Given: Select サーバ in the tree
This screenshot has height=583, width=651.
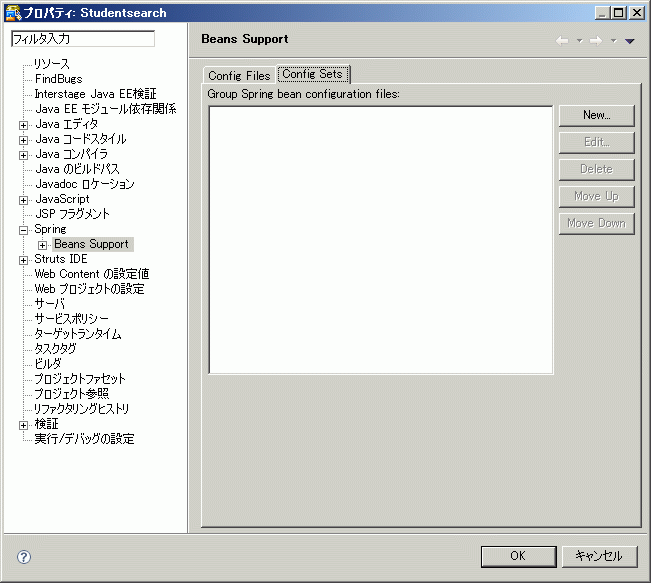Looking at the screenshot, I should 49,304.
